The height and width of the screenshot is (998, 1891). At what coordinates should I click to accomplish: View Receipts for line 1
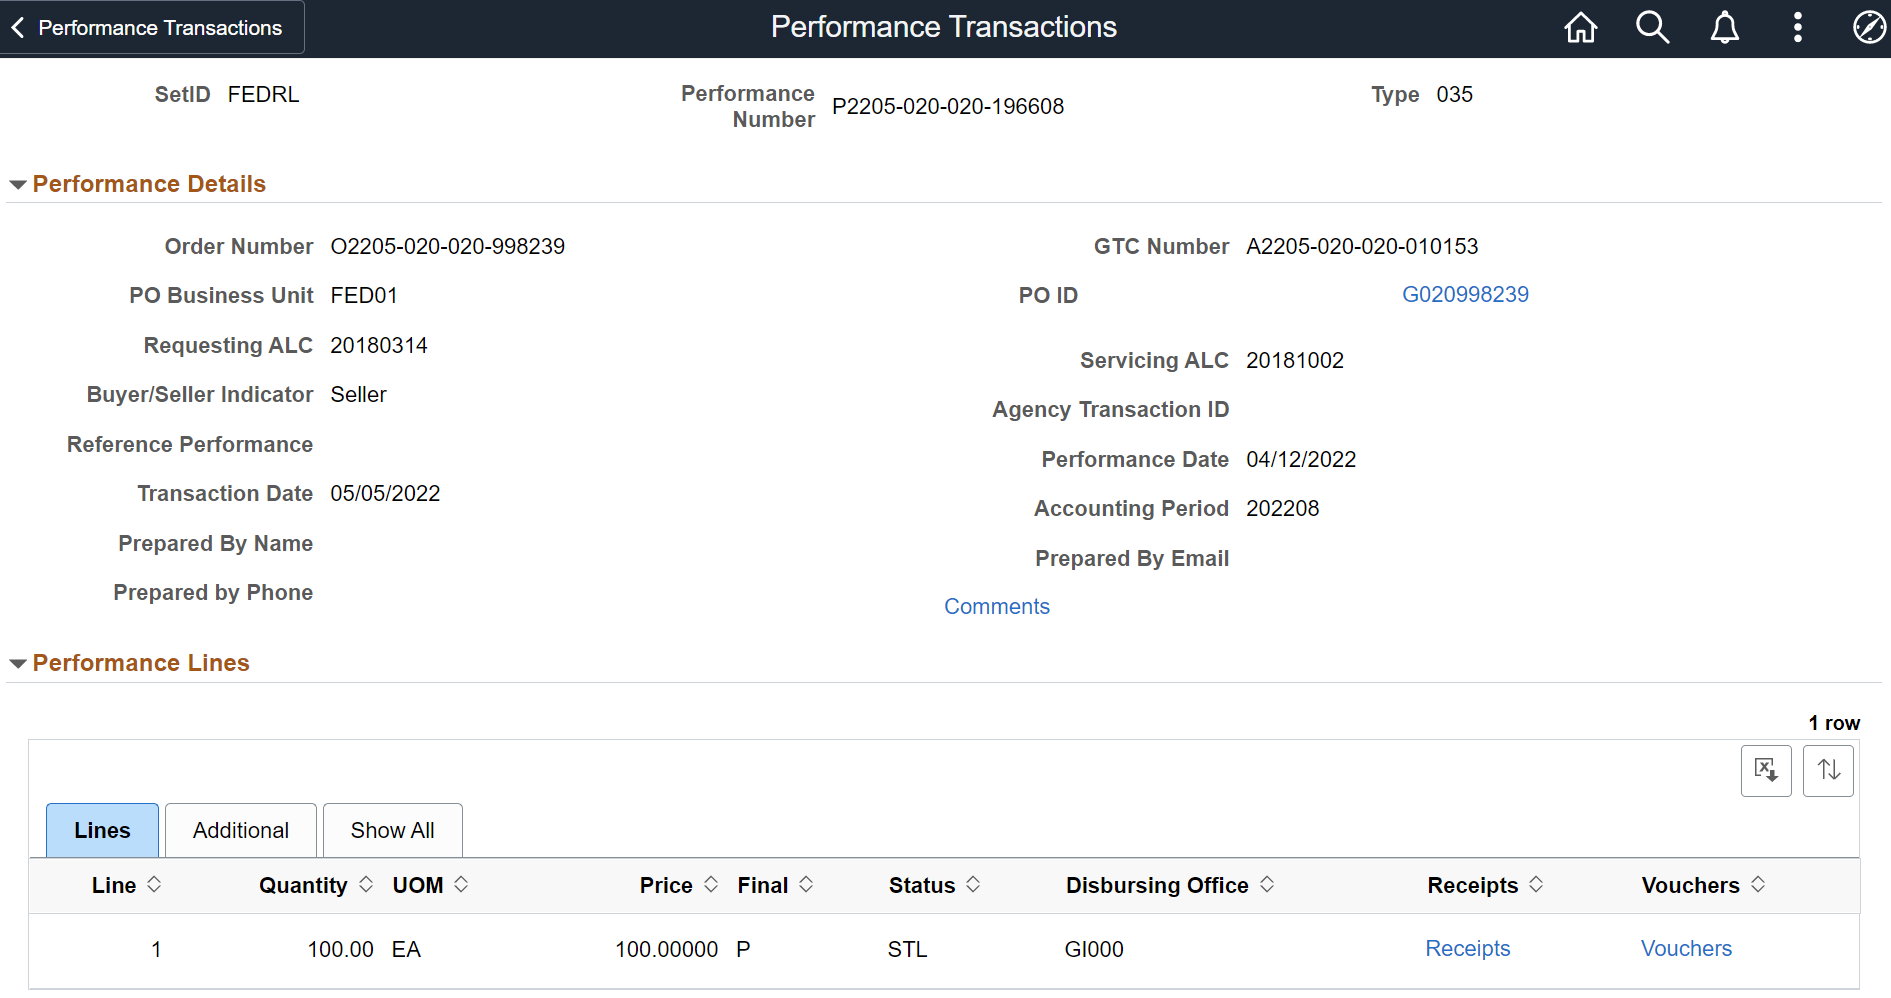point(1467,948)
